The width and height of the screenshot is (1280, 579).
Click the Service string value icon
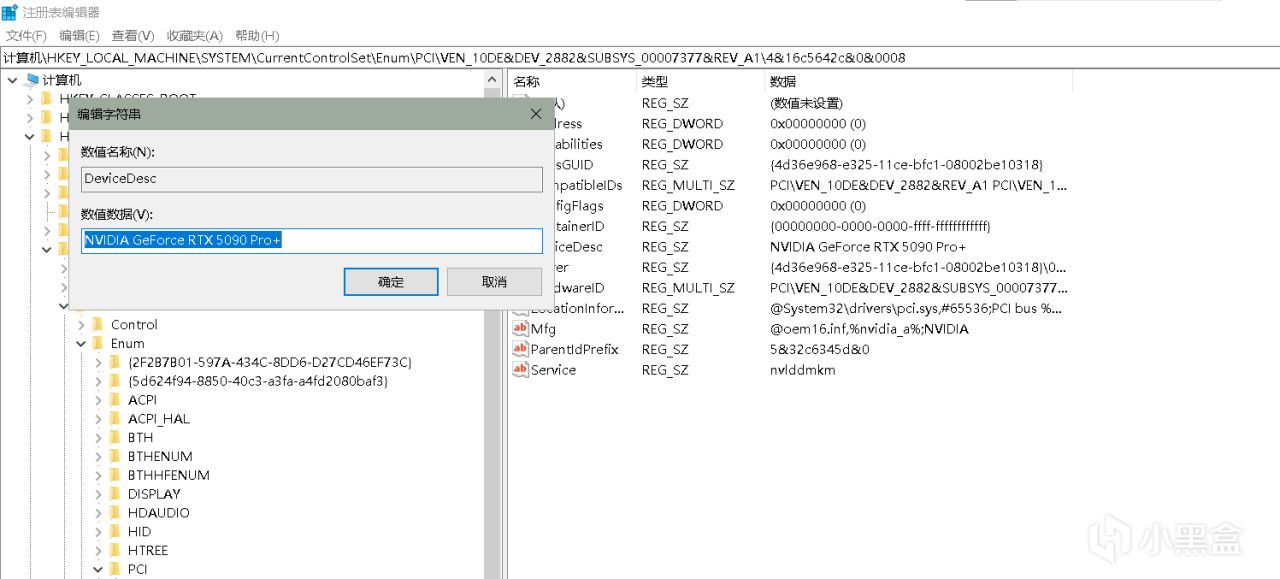(520, 370)
